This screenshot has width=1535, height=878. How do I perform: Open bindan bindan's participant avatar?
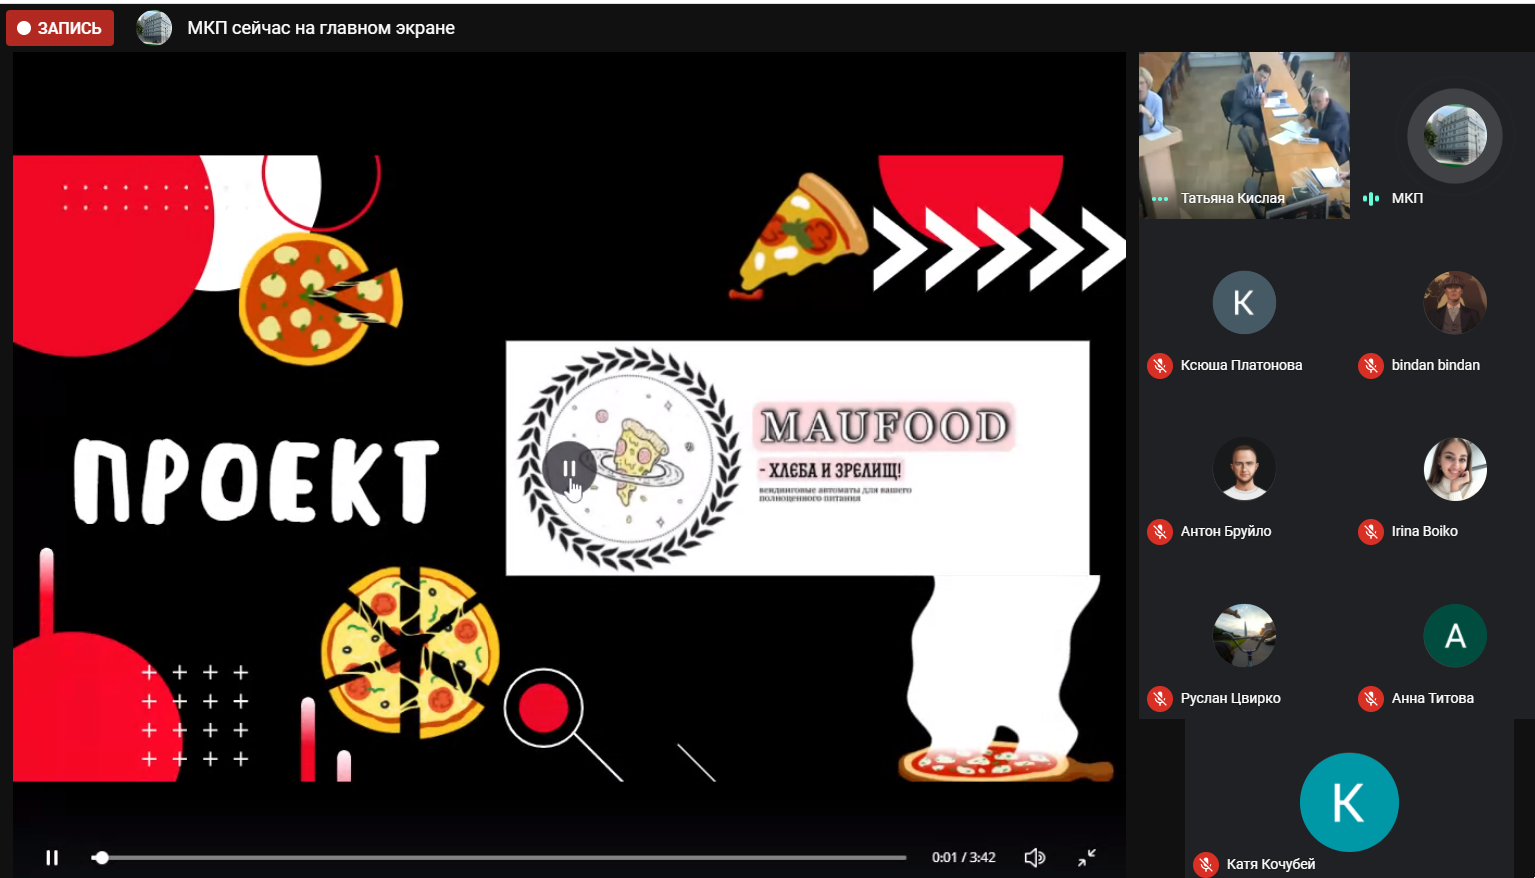[x=1454, y=302]
